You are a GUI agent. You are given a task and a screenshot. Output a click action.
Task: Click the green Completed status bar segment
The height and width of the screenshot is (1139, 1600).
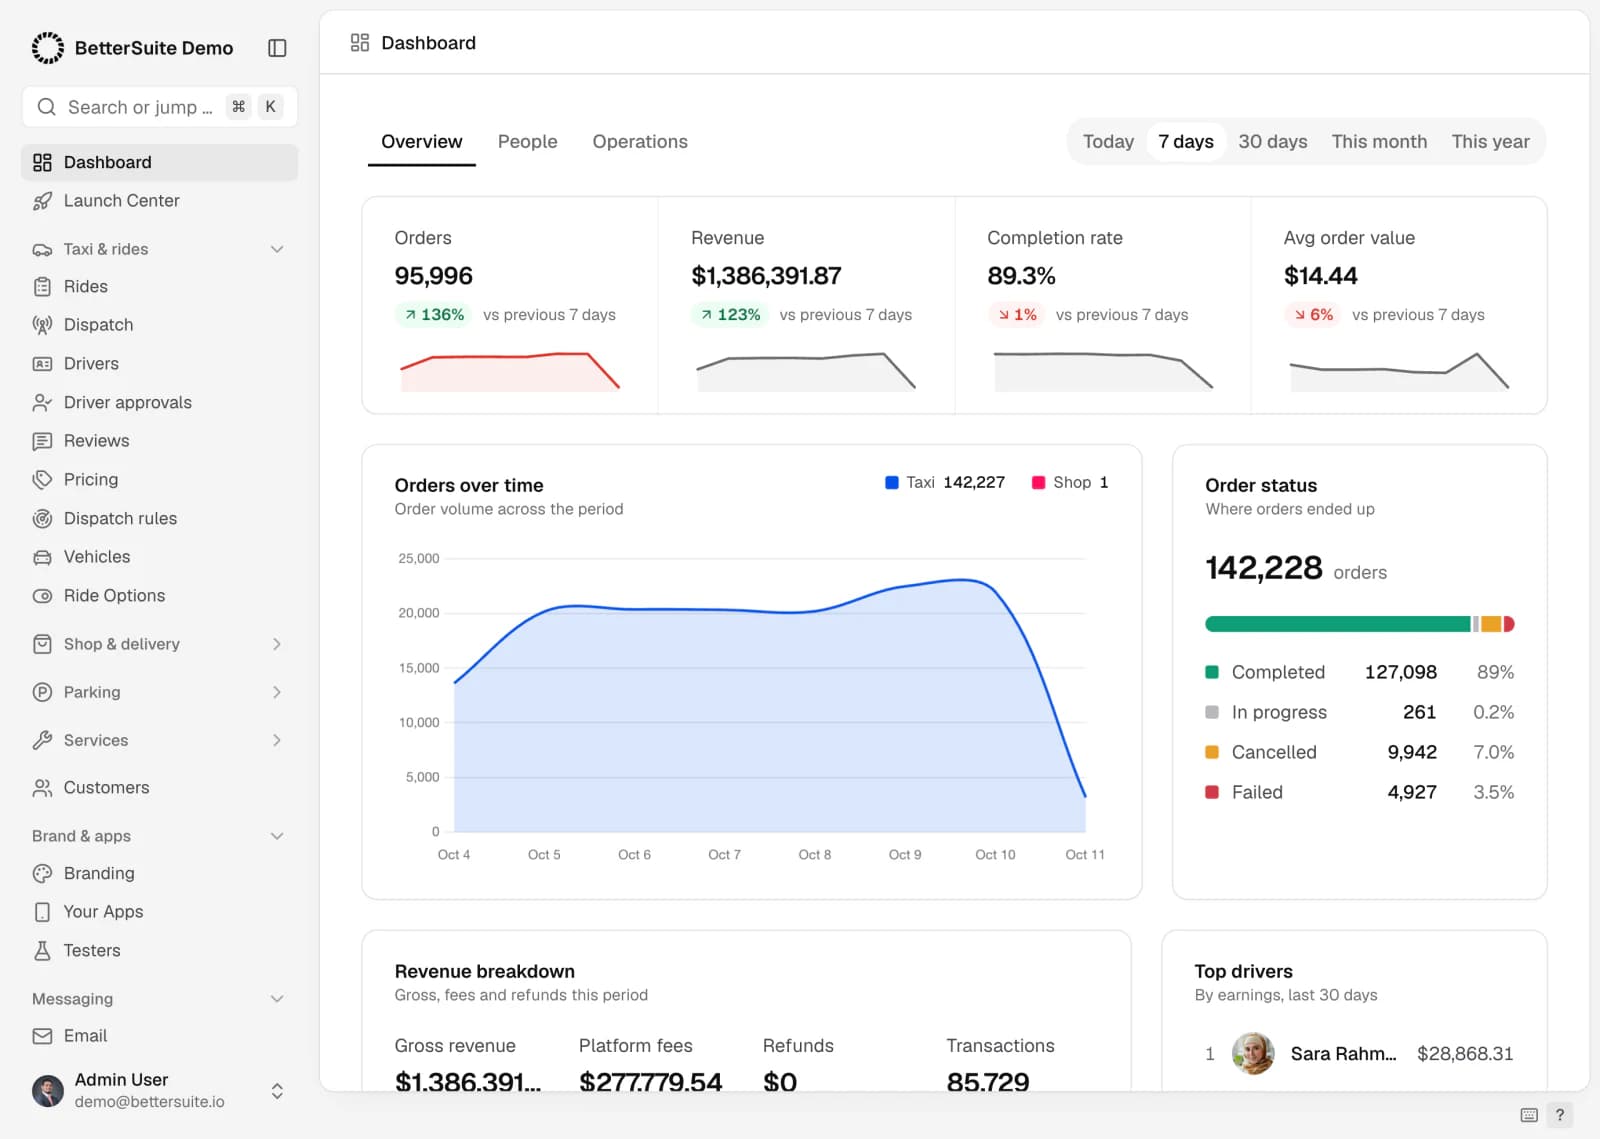1338,624
